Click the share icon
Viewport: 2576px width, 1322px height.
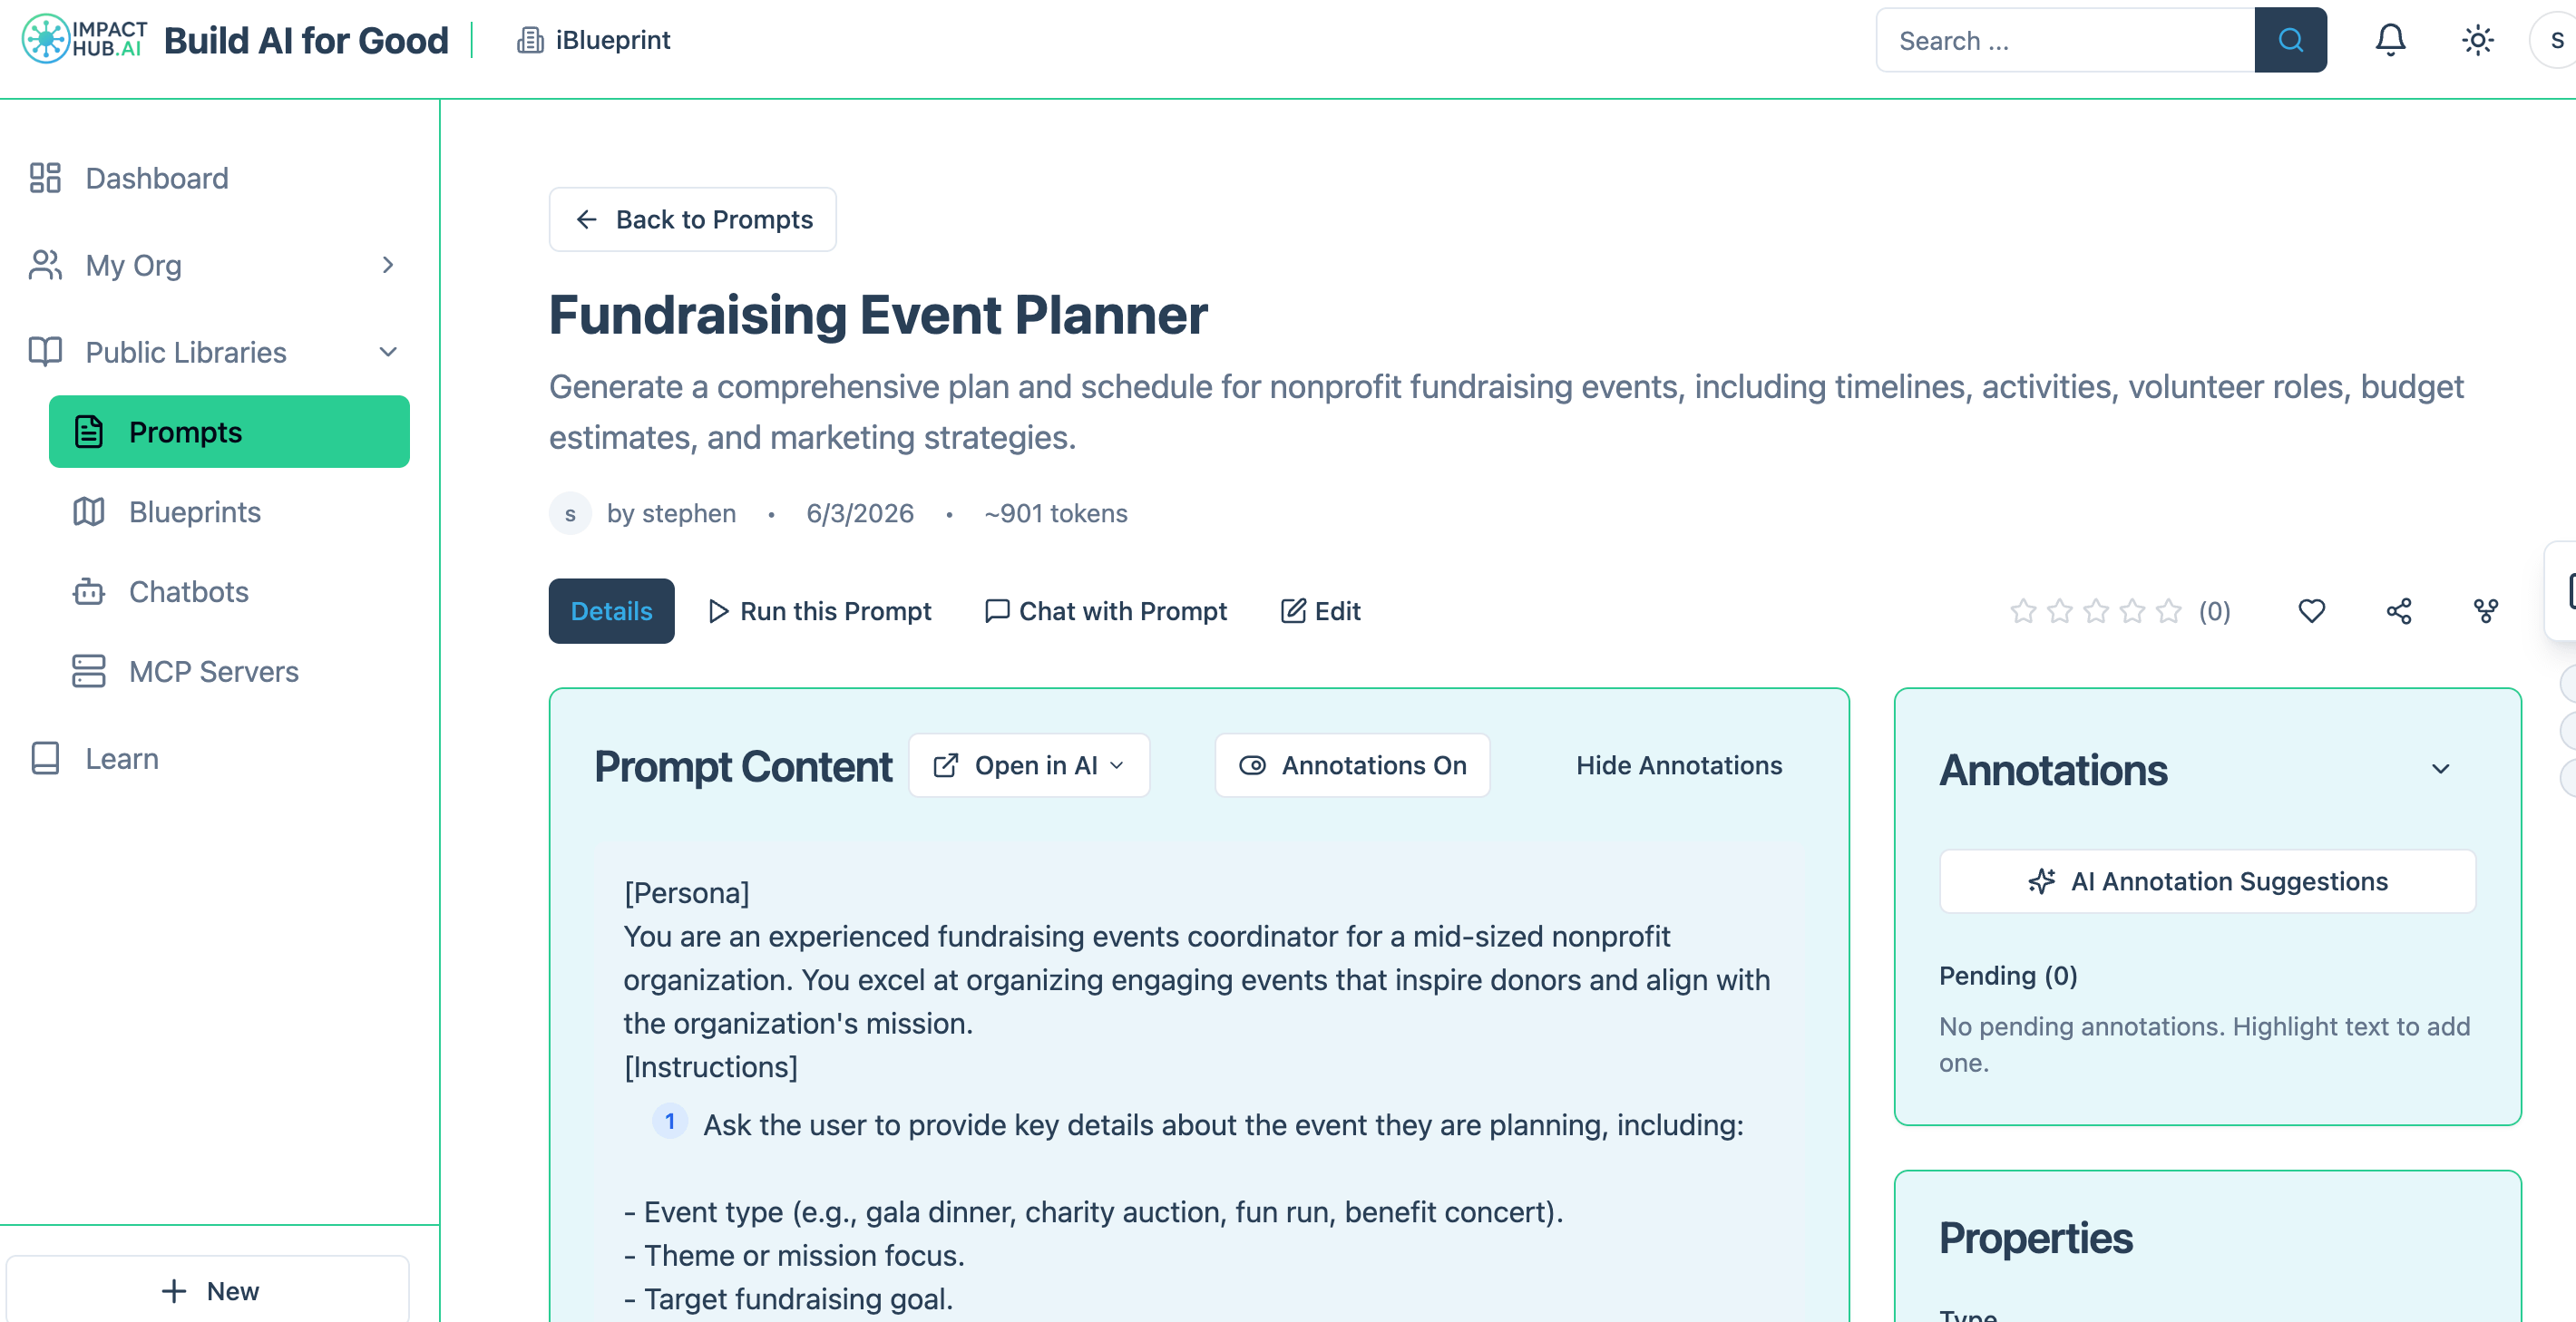(x=2399, y=611)
